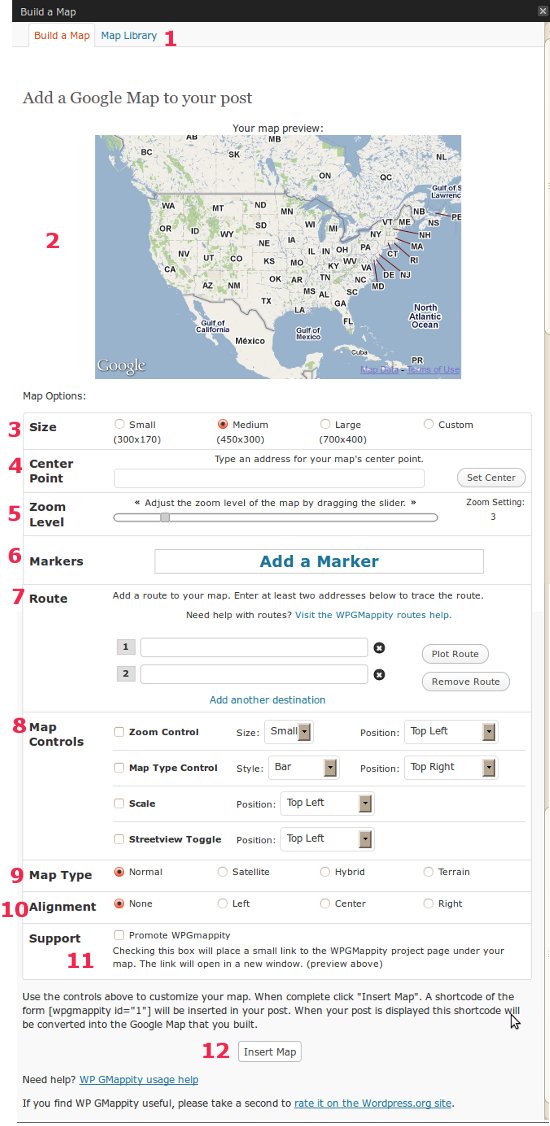Image resolution: width=550 pixels, height=1126 pixels.
Task: Set alignment to Center
Action: (x=325, y=903)
